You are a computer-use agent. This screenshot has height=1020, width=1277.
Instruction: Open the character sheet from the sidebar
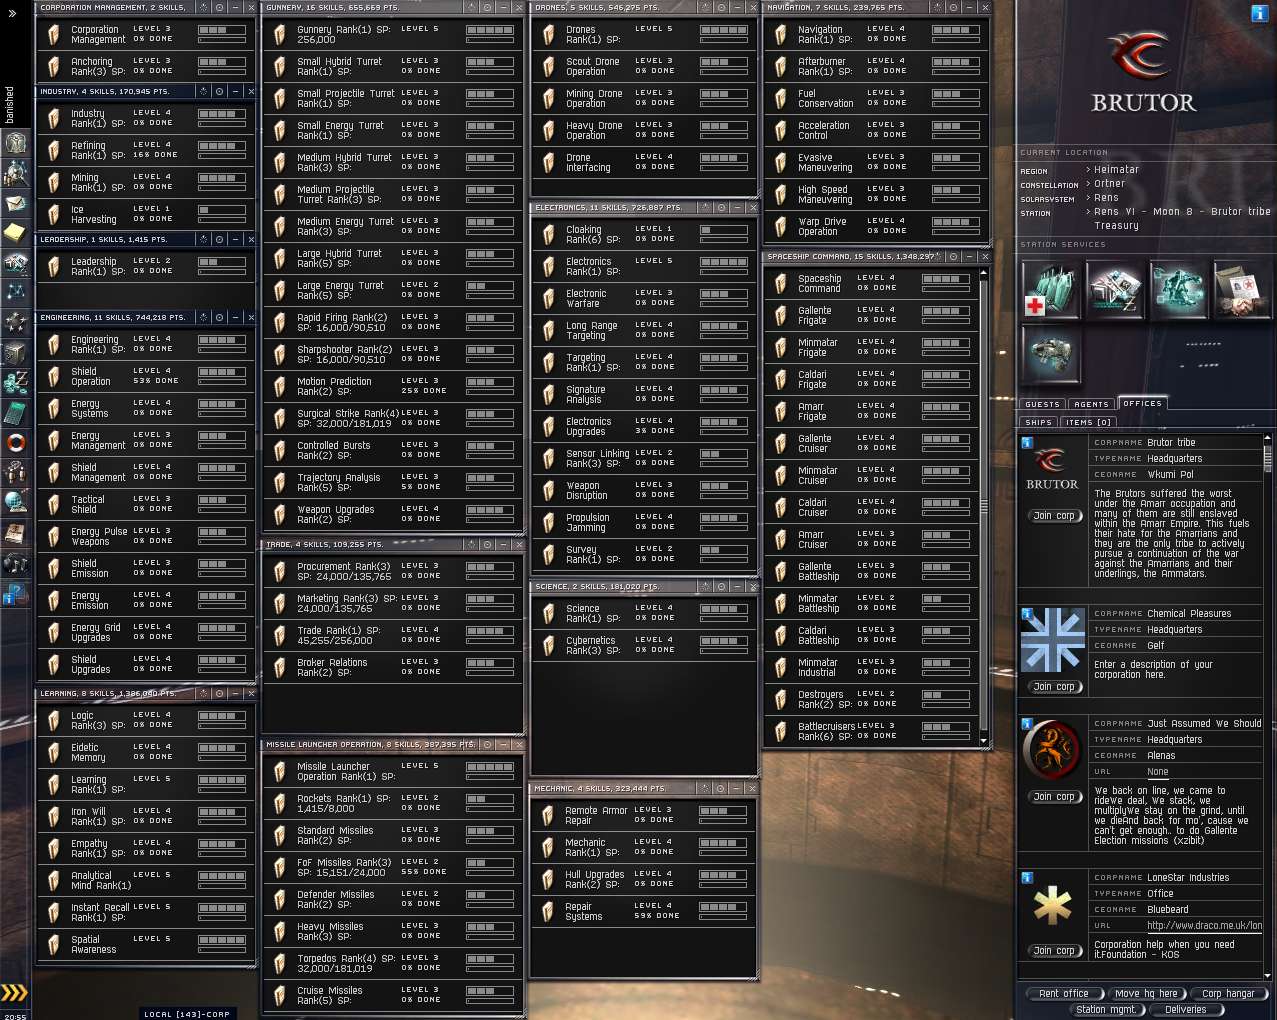[16, 143]
